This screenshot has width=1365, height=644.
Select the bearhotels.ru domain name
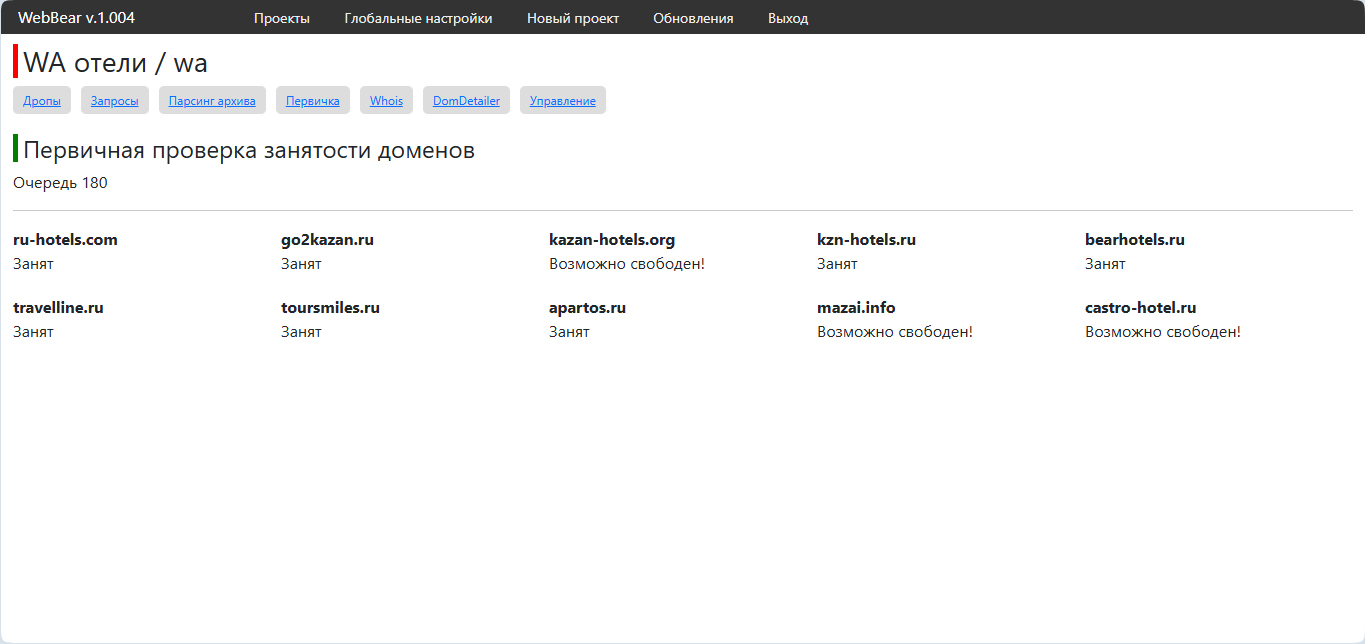[x=1135, y=240]
